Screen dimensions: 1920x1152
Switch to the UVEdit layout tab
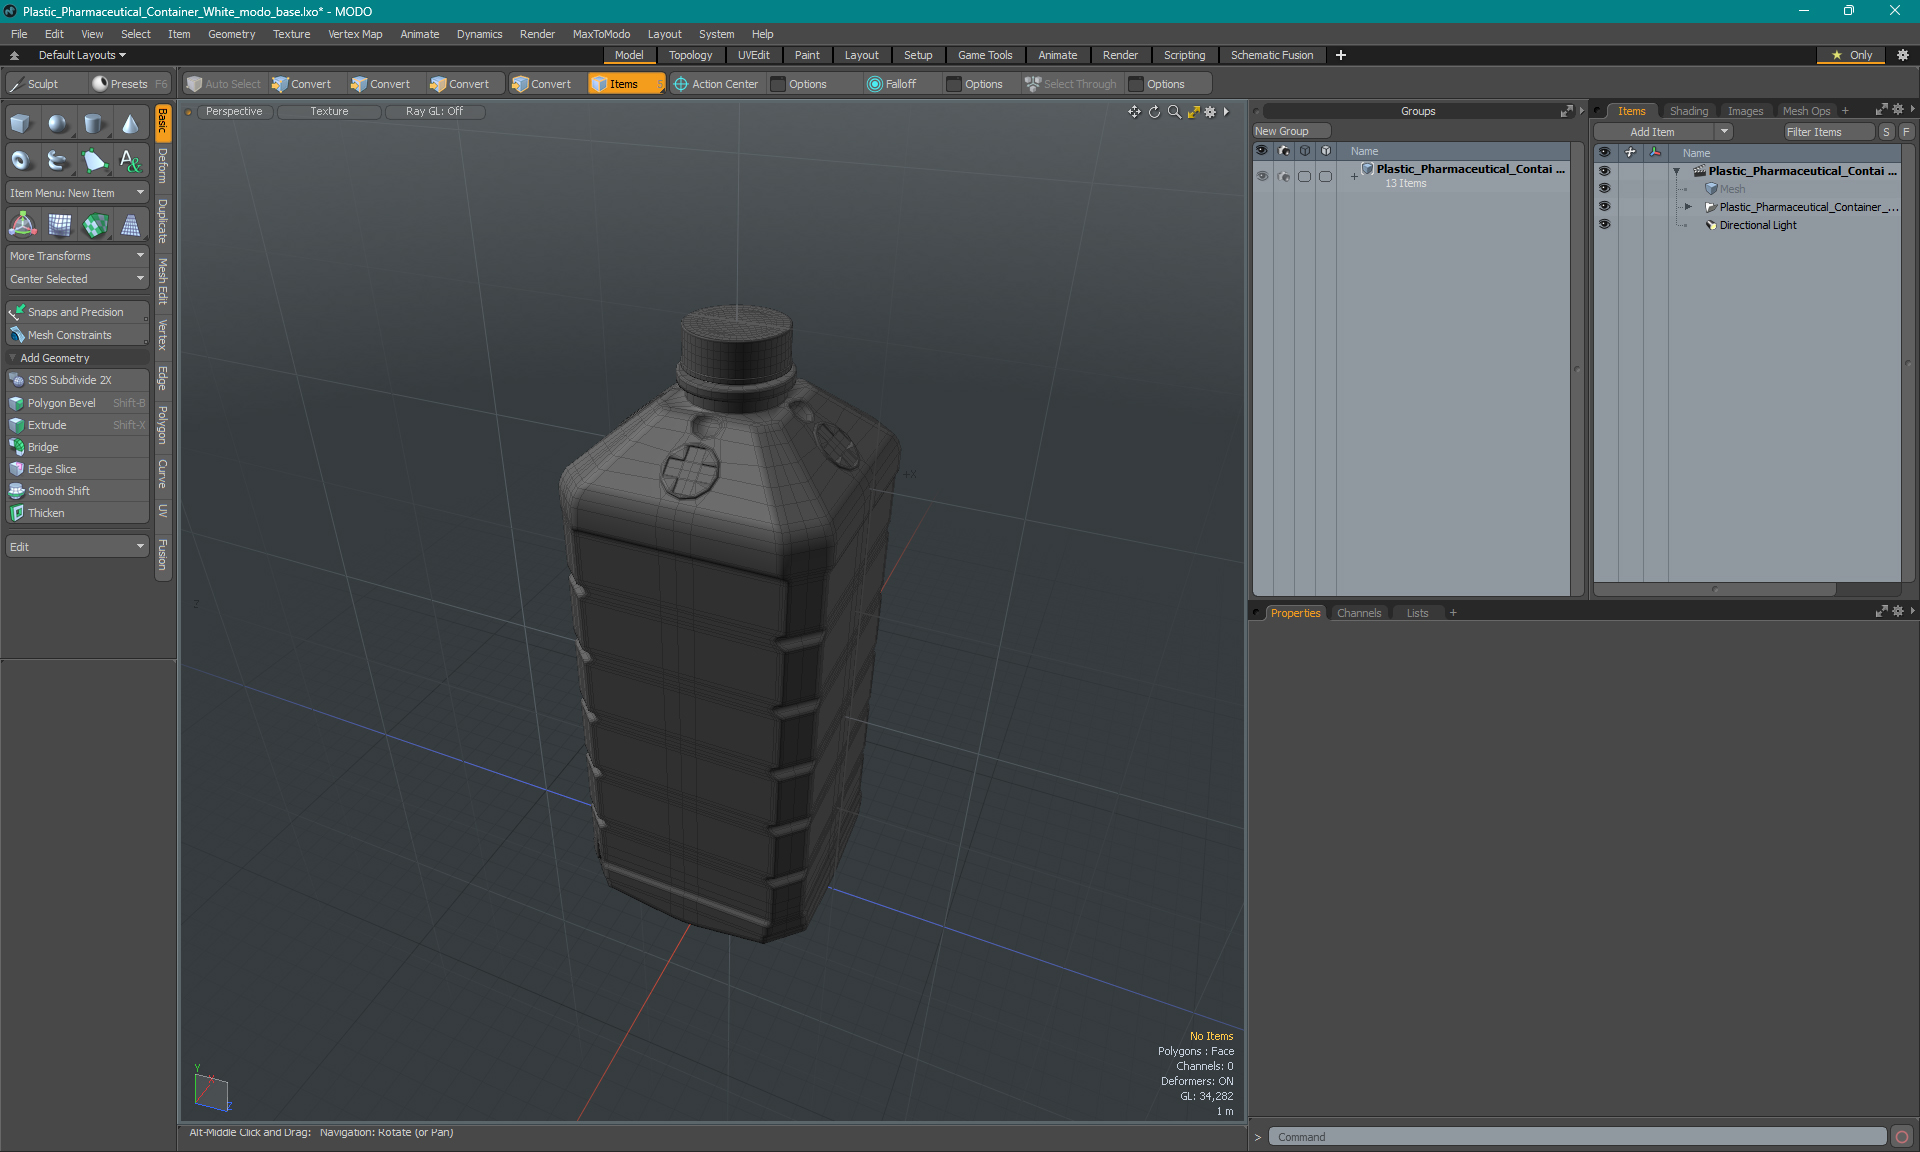click(753, 55)
